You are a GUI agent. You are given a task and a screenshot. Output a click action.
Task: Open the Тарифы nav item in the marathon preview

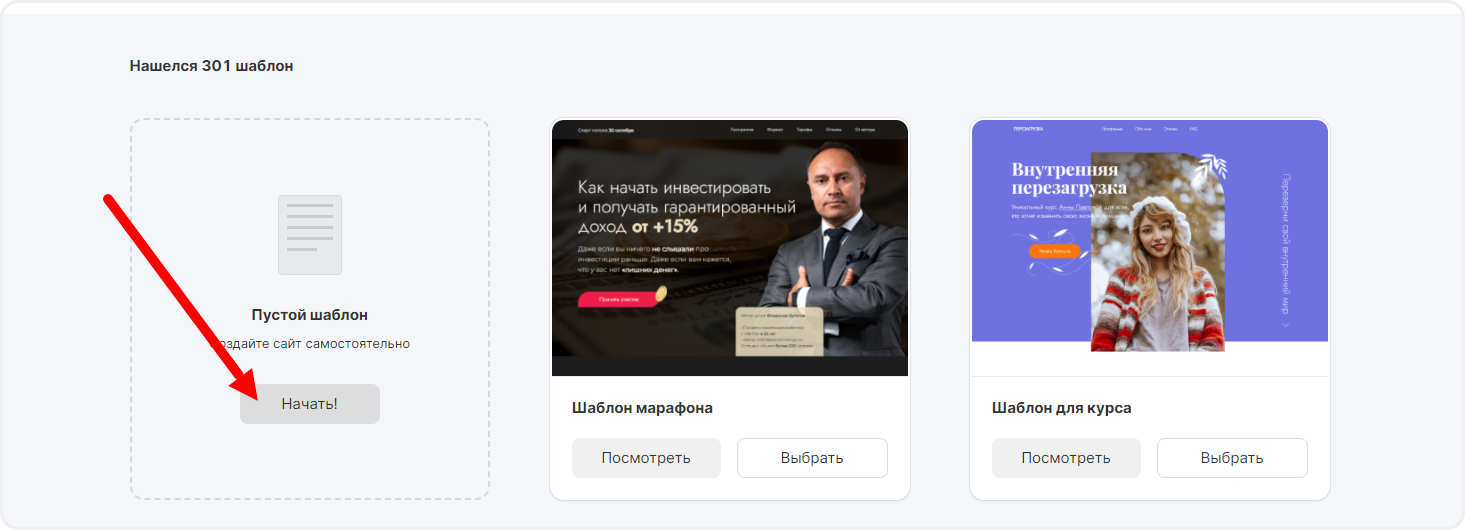point(805,130)
